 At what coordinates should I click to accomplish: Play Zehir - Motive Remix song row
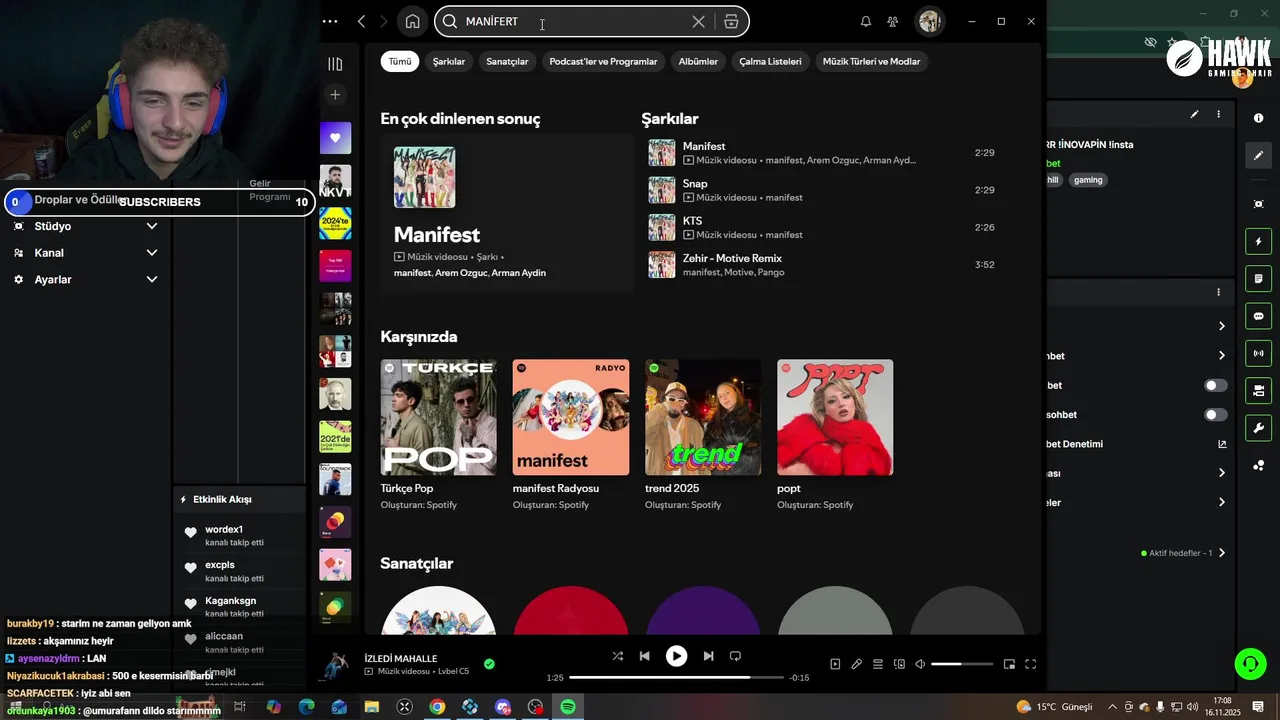(821, 265)
